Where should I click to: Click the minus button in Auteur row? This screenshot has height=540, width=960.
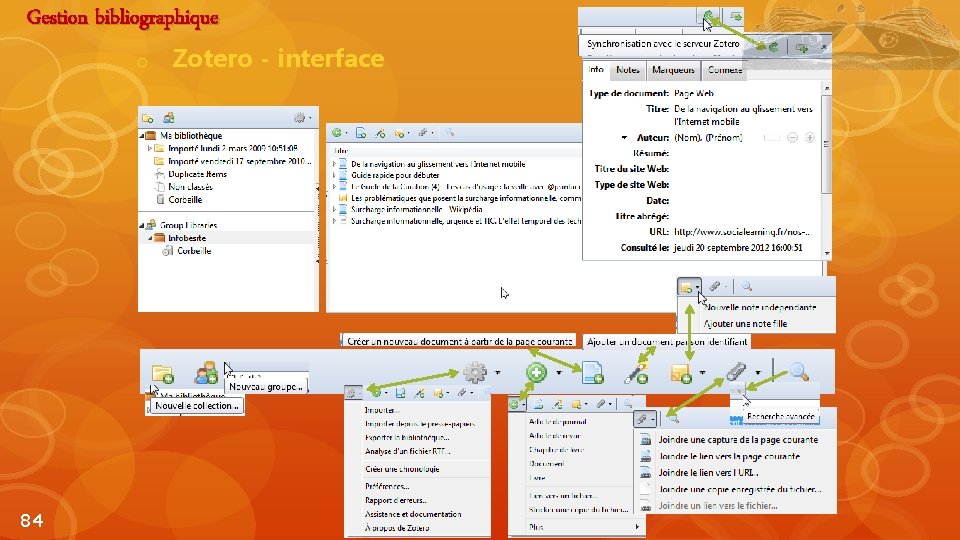[x=792, y=138]
